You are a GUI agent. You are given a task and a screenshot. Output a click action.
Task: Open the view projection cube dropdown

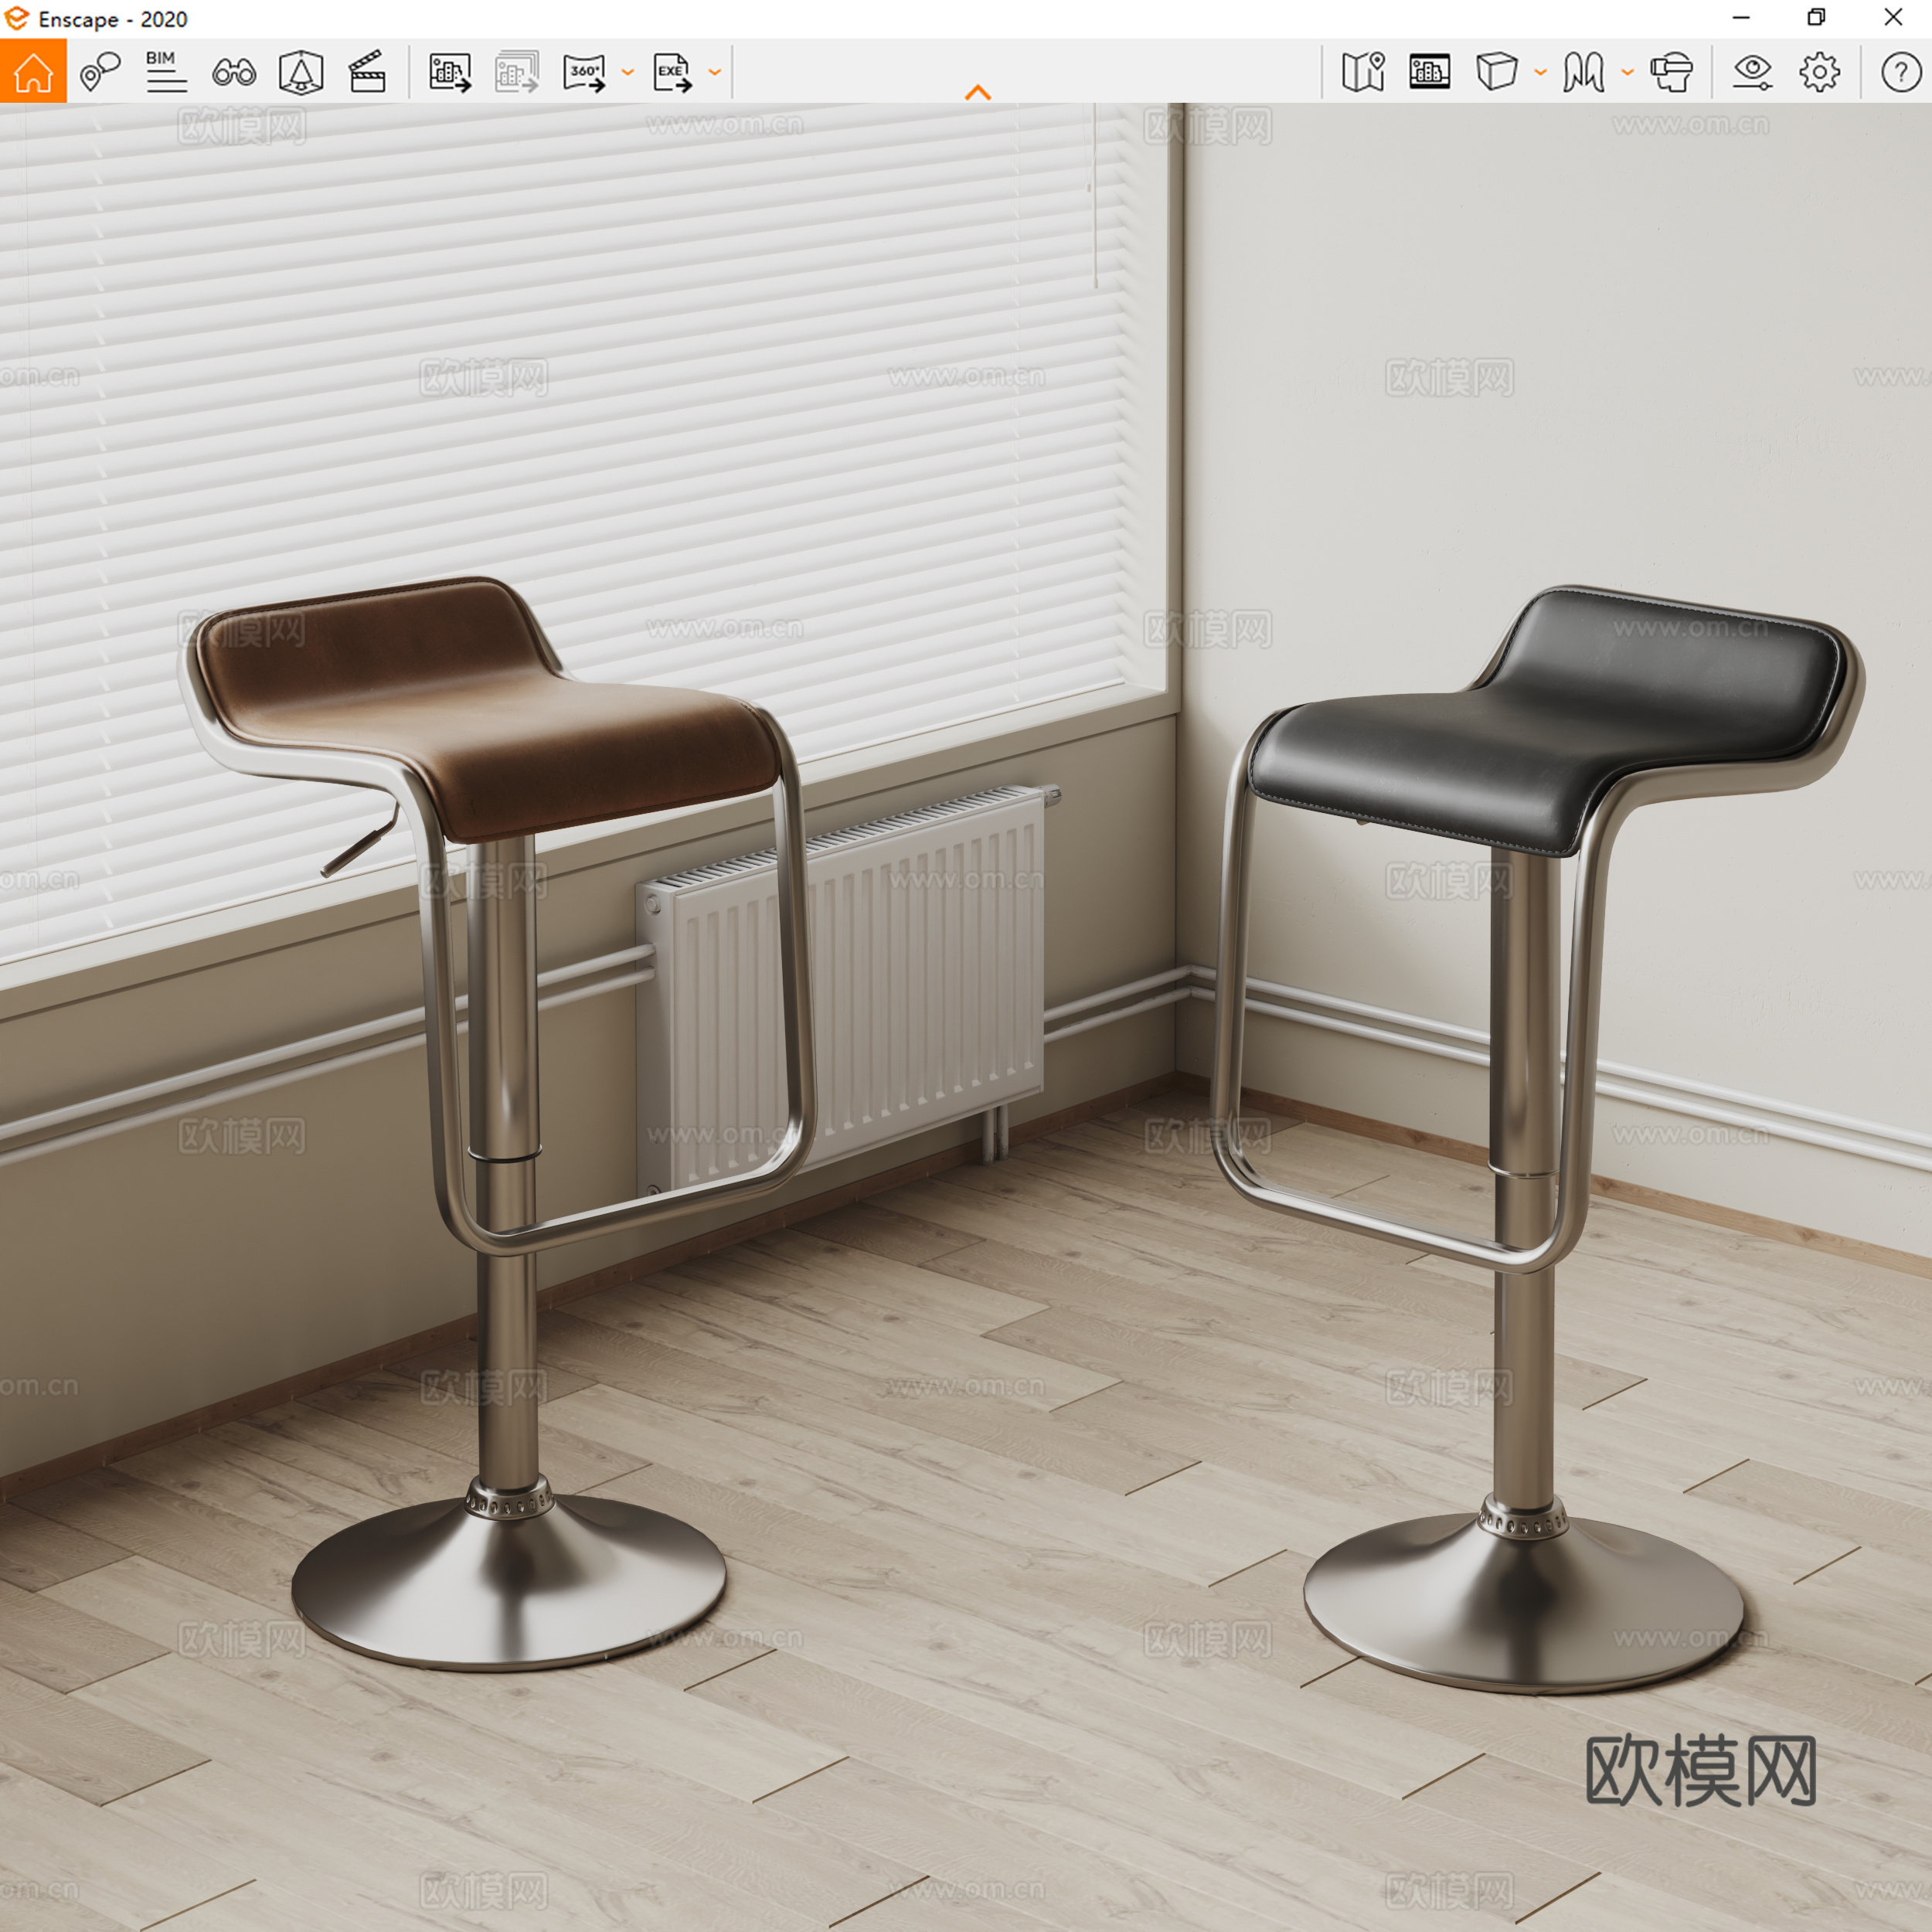click(1540, 72)
